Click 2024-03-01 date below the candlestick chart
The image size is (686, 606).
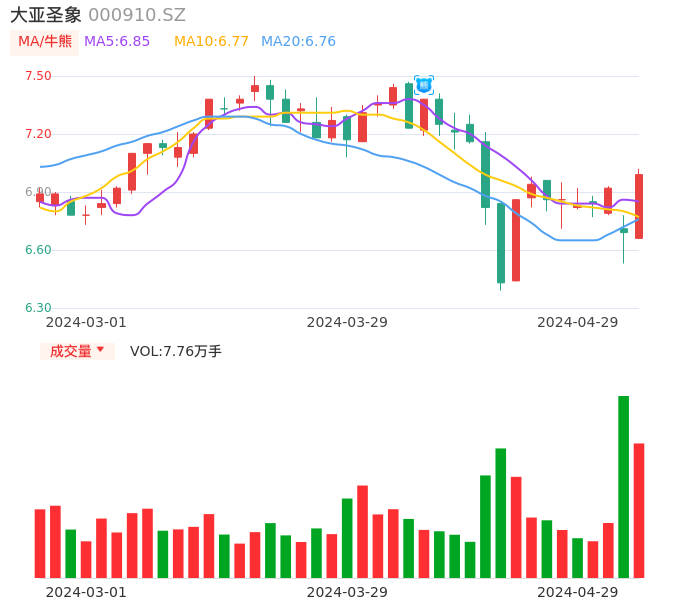[x=86, y=322]
